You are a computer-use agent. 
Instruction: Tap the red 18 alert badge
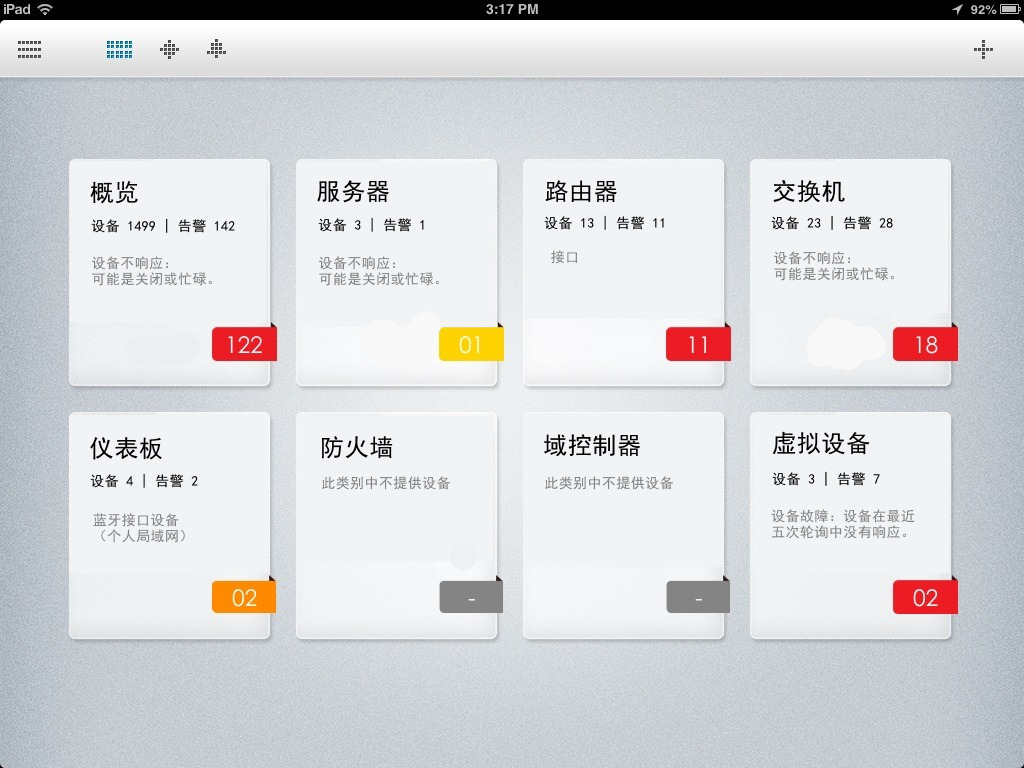point(925,344)
